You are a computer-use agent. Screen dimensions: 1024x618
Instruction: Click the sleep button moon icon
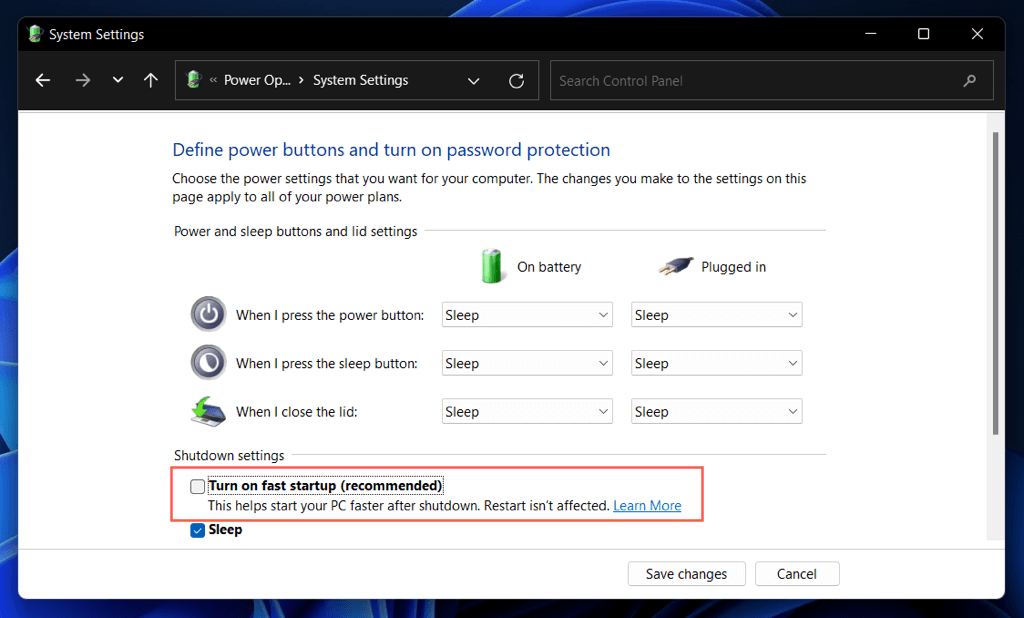point(208,362)
